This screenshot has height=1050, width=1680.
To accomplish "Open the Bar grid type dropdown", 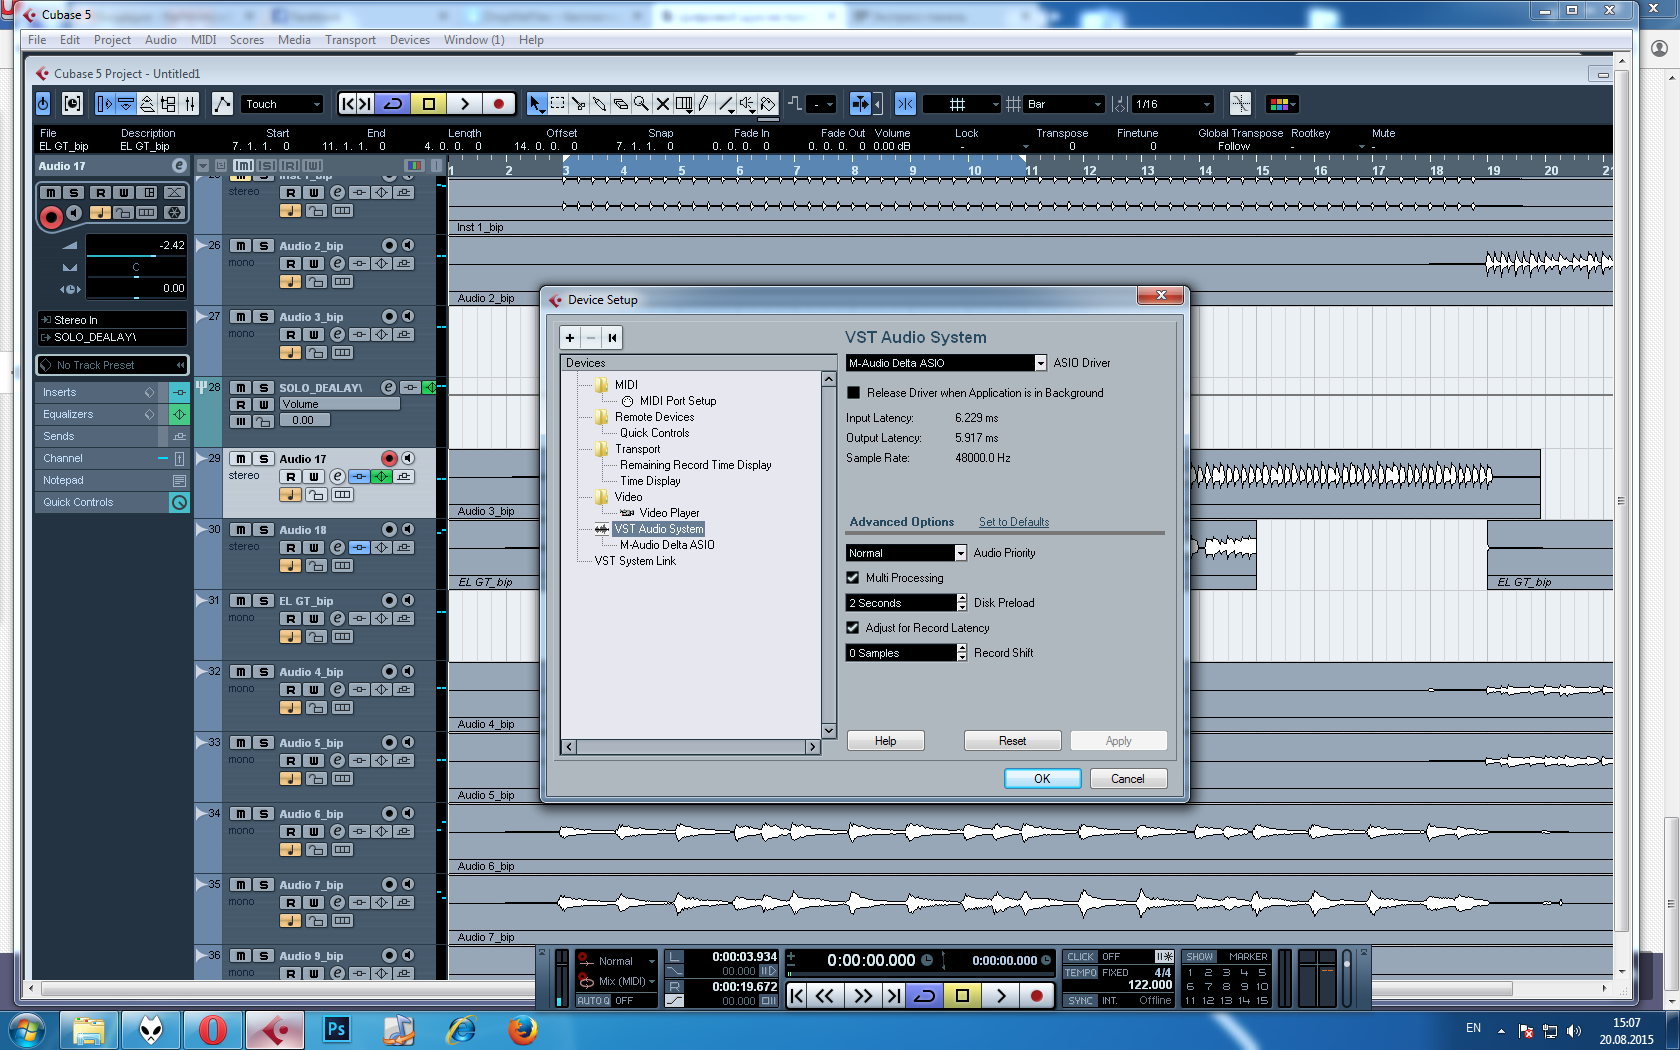I will point(1065,104).
